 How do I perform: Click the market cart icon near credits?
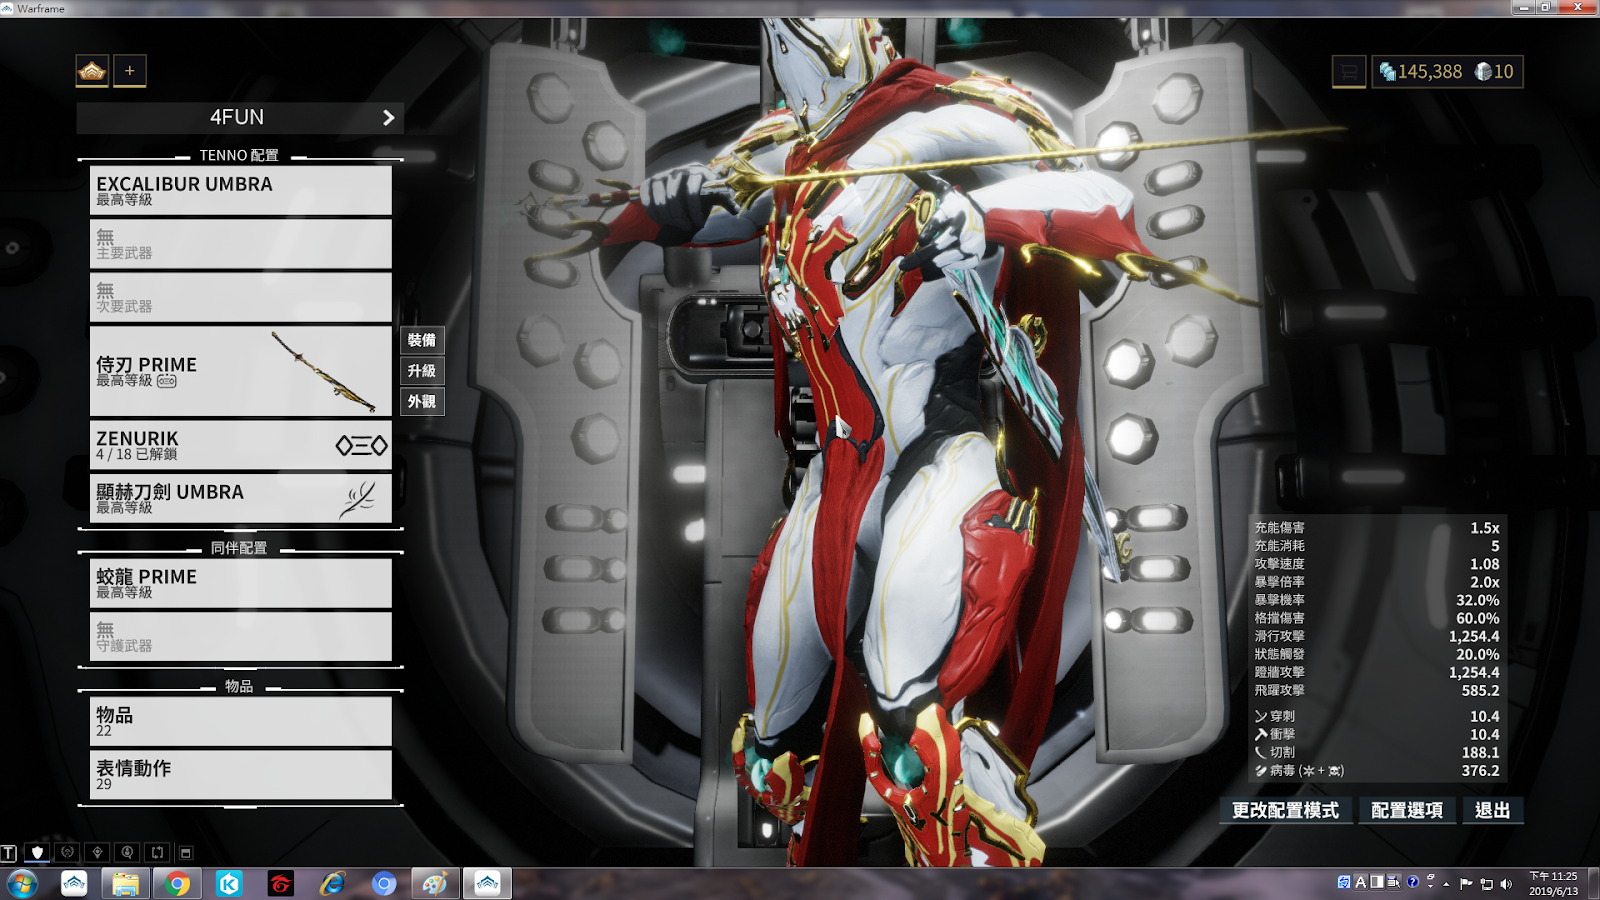coord(1349,72)
